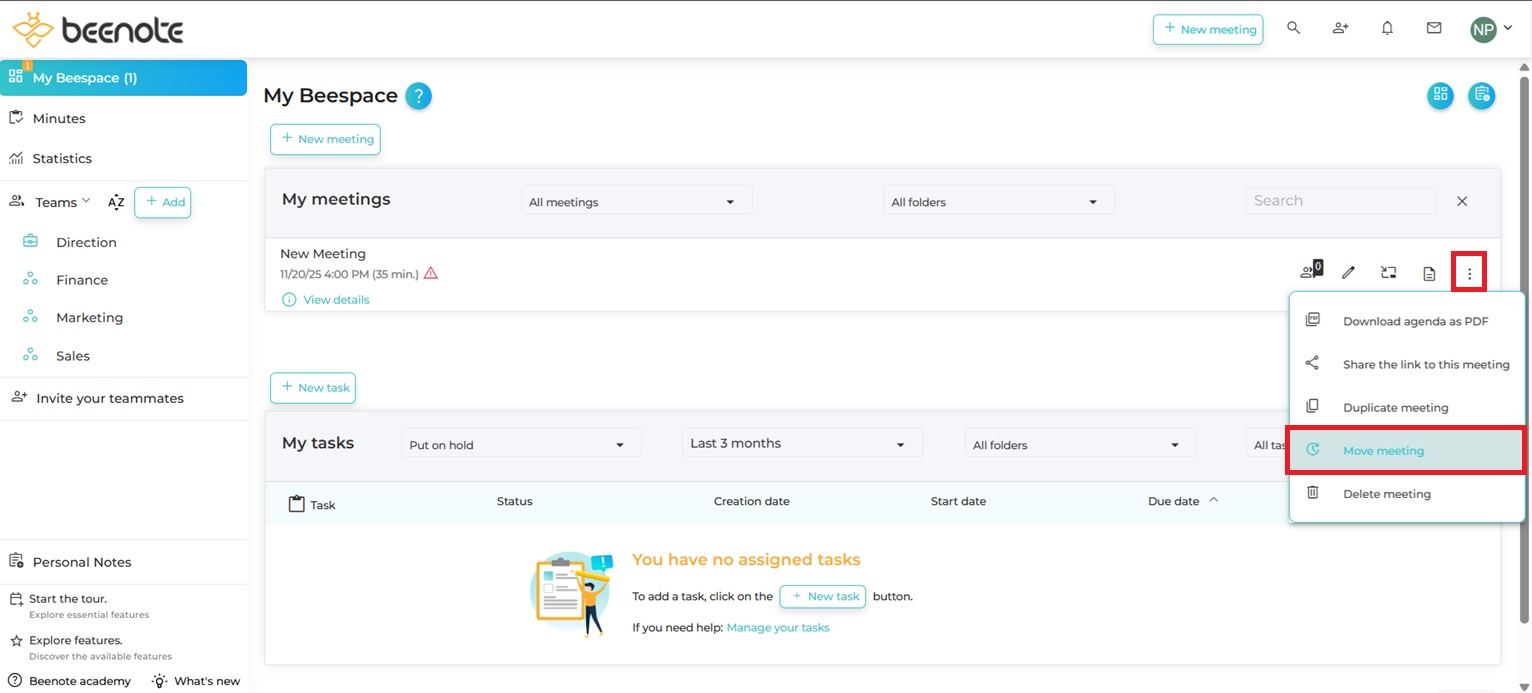Click the add user icon in header

1340,29
